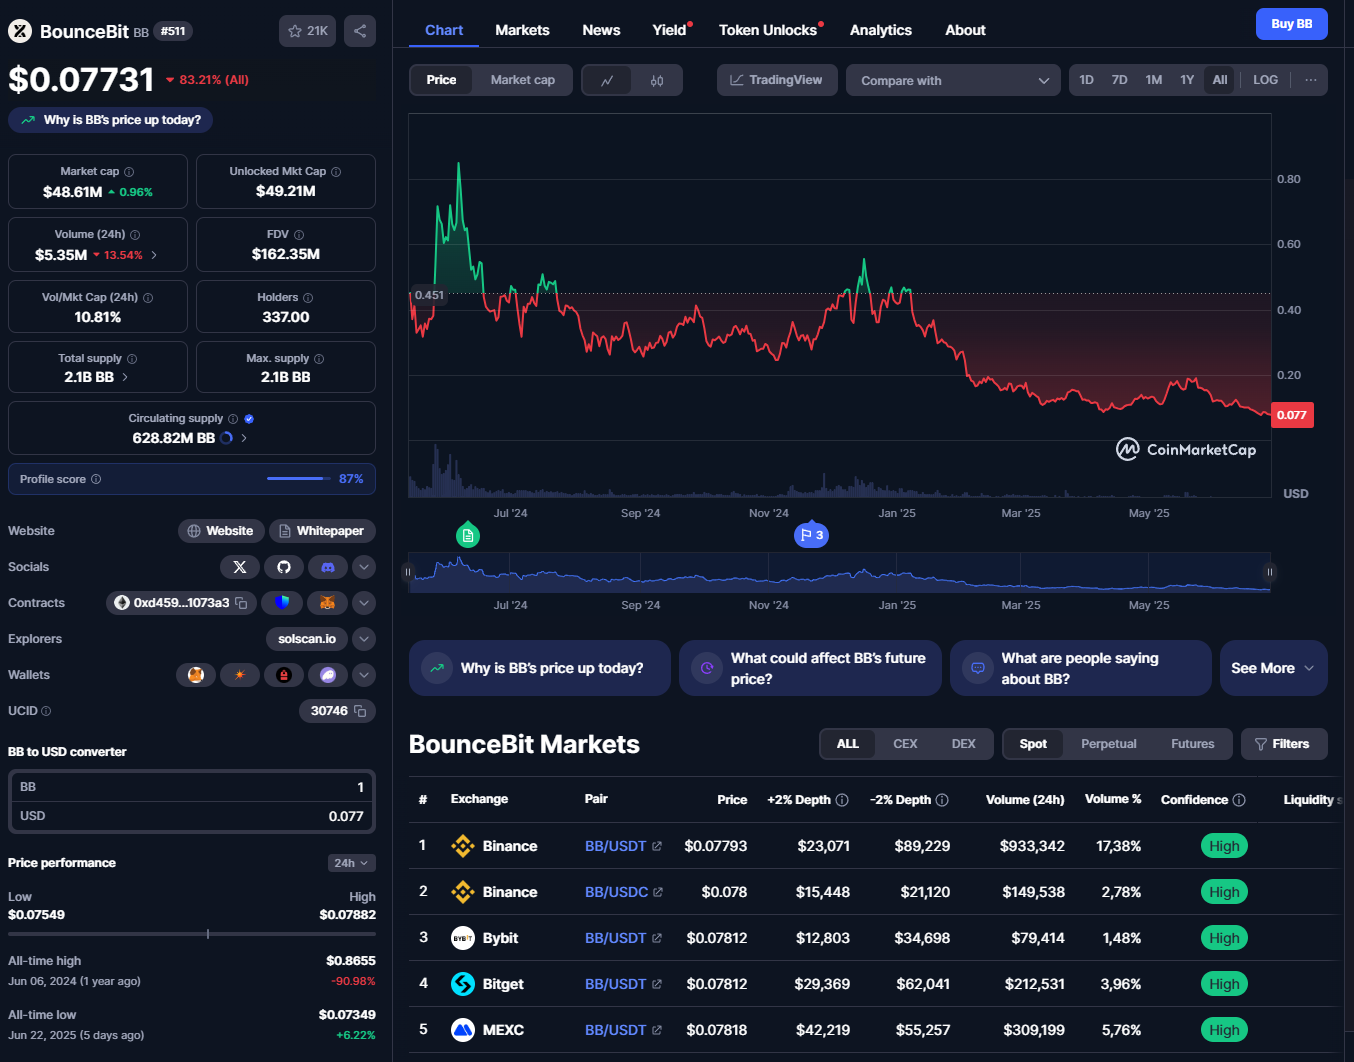This screenshot has width=1354, height=1062.
Task: Open the 24h Price performance dropdown
Action: coord(352,863)
